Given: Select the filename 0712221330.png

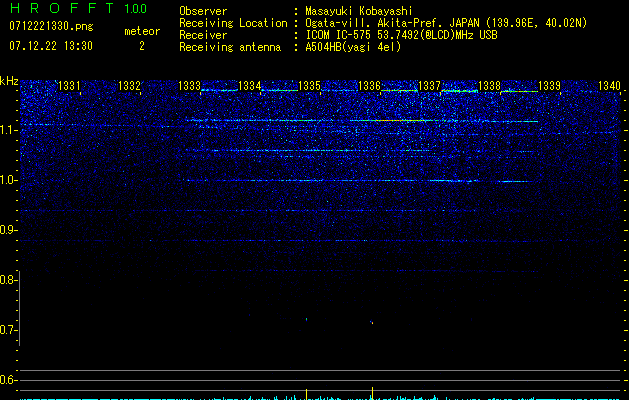Looking at the screenshot, I should [x=51, y=27].
